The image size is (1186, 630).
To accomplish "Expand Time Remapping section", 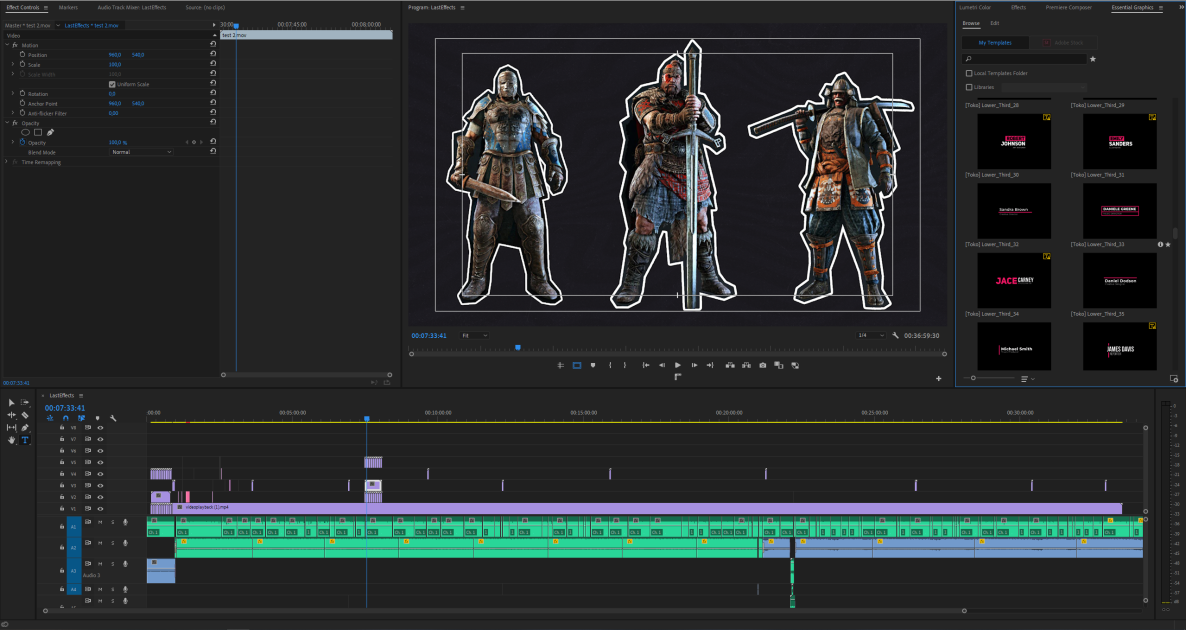I will point(7,162).
